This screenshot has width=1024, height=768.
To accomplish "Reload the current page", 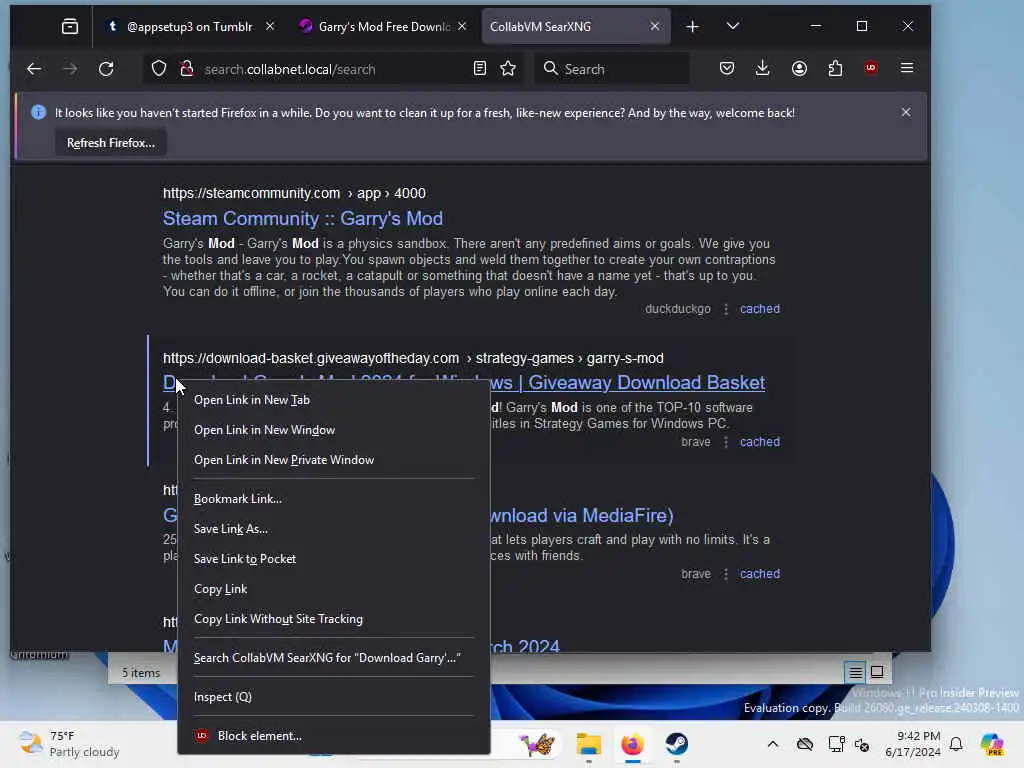I will [106, 69].
